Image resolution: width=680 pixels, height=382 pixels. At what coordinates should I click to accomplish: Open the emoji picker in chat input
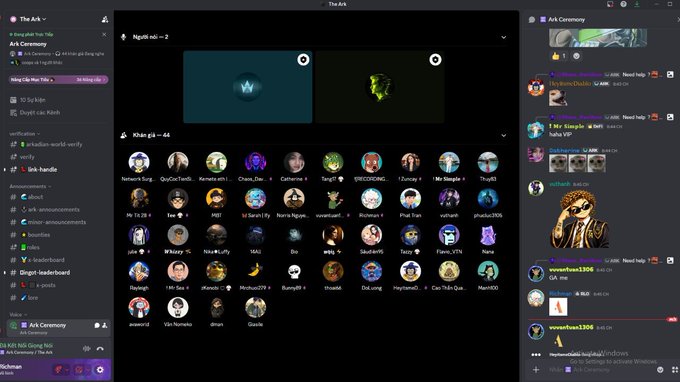[x=660, y=370]
